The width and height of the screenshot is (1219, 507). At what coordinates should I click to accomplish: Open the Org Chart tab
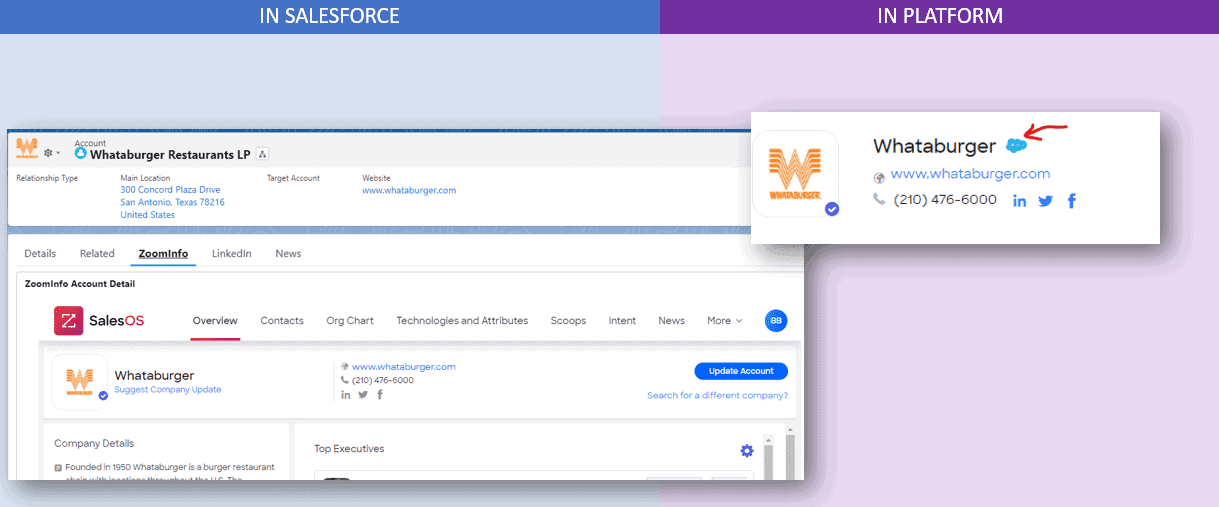(x=350, y=321)
